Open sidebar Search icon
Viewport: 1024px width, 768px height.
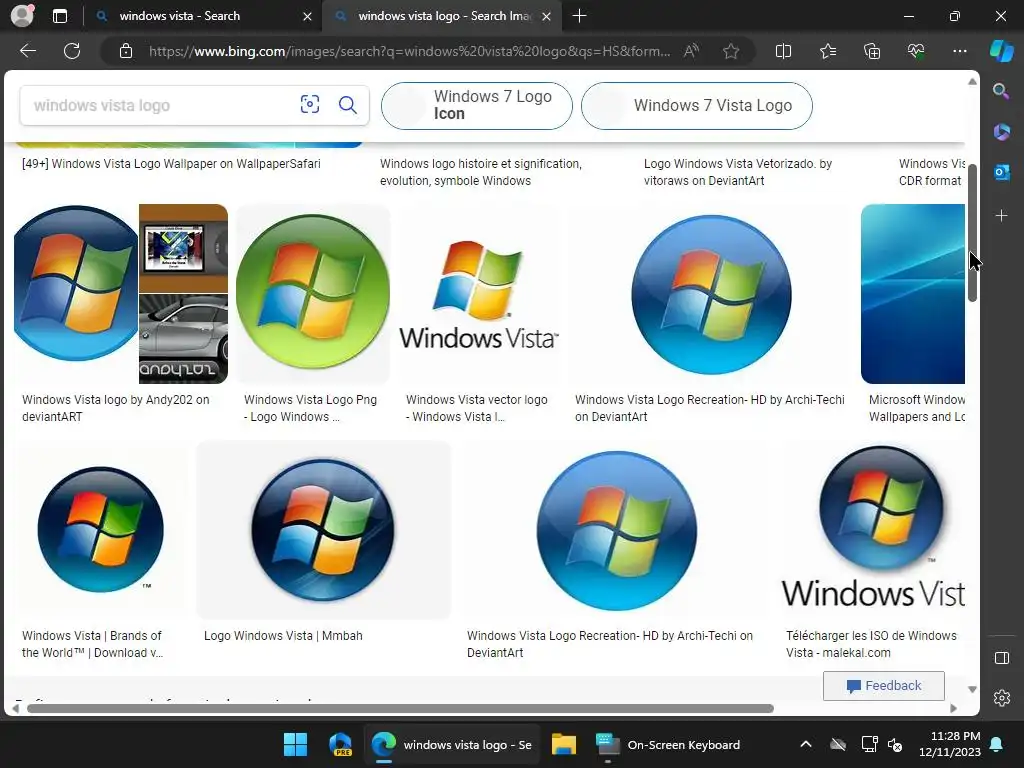tap(1001, 91)
